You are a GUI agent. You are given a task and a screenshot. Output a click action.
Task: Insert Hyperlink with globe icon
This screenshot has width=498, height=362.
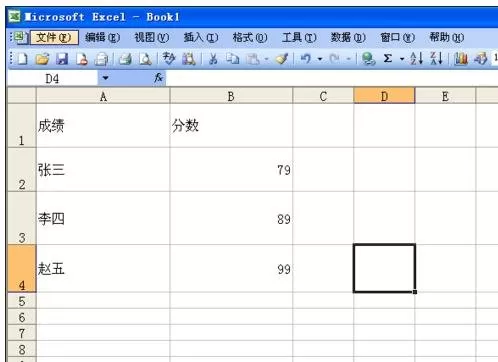pos(368,59)
